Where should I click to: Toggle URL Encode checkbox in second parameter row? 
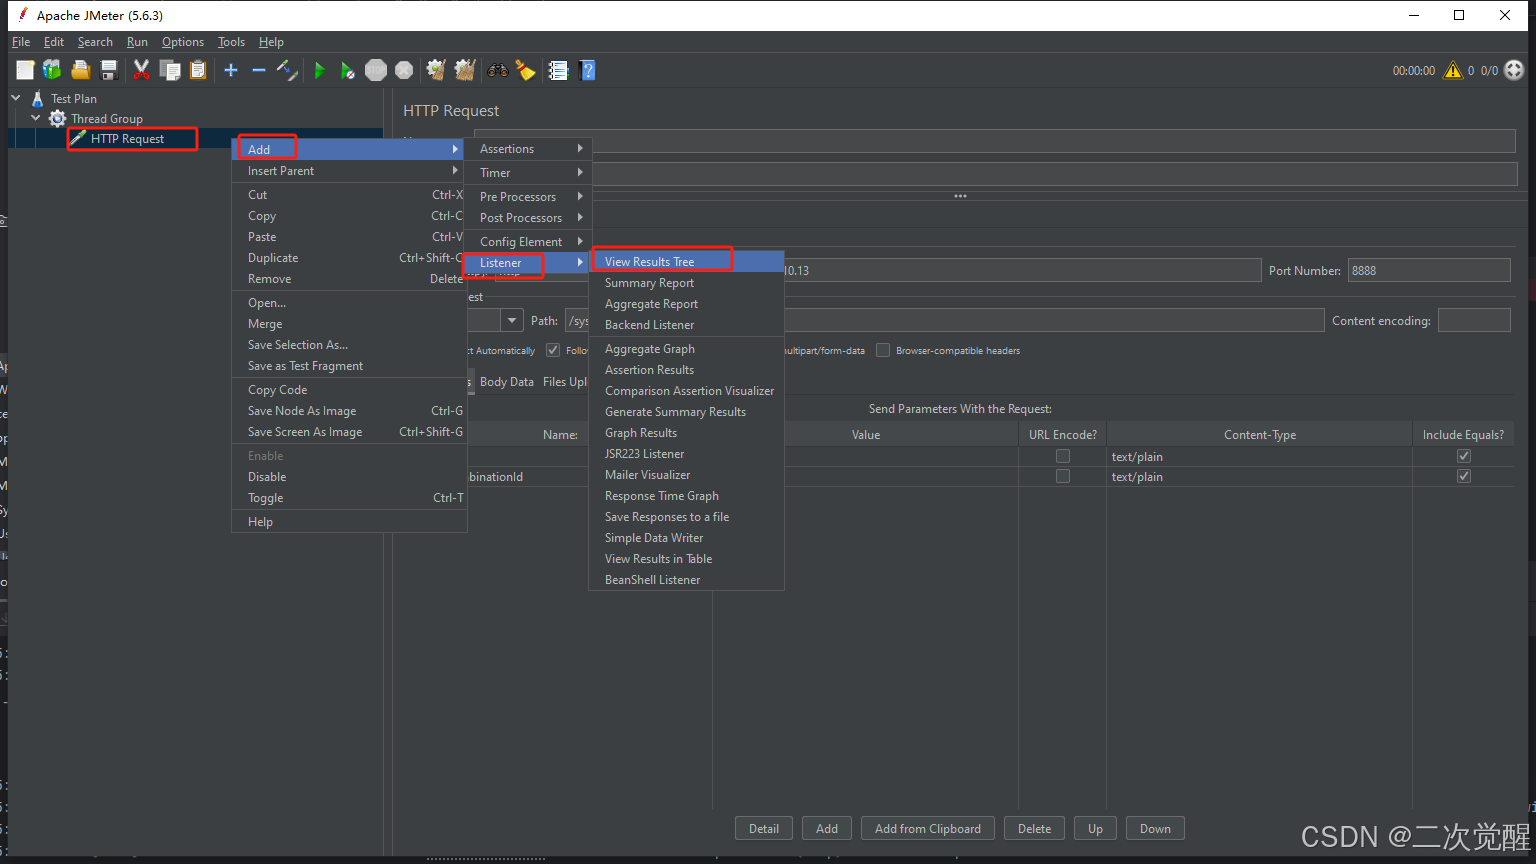point(1063,476)
